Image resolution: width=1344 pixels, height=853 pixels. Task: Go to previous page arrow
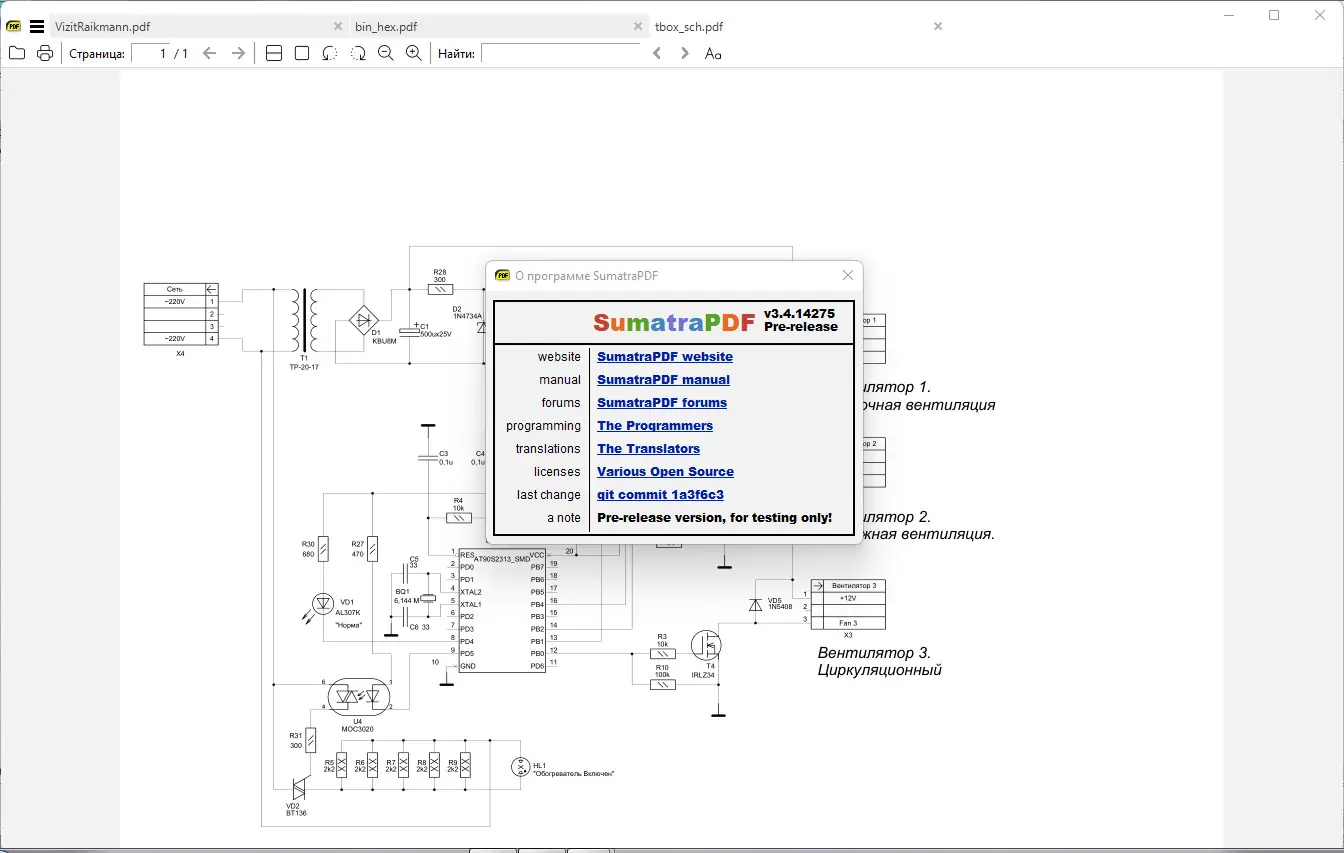209,53
